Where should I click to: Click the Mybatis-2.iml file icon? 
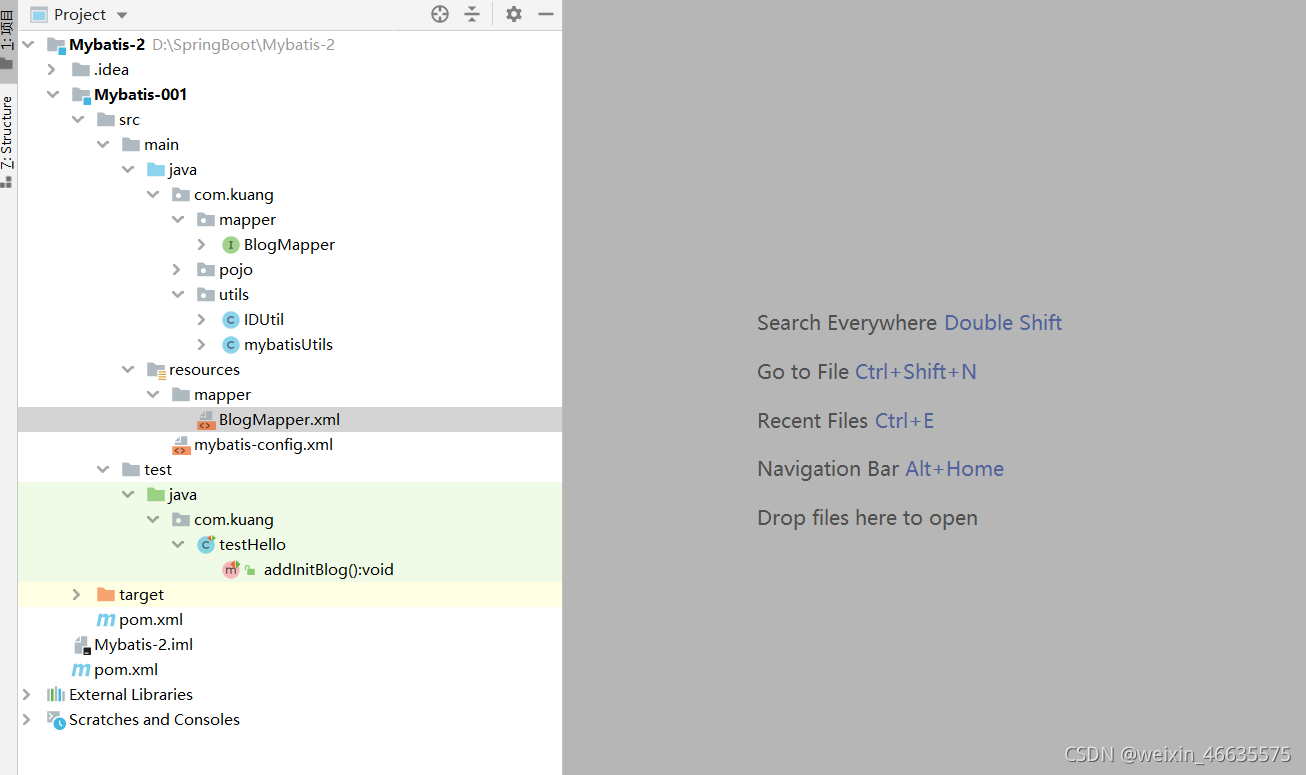click(x=82, y=645)
